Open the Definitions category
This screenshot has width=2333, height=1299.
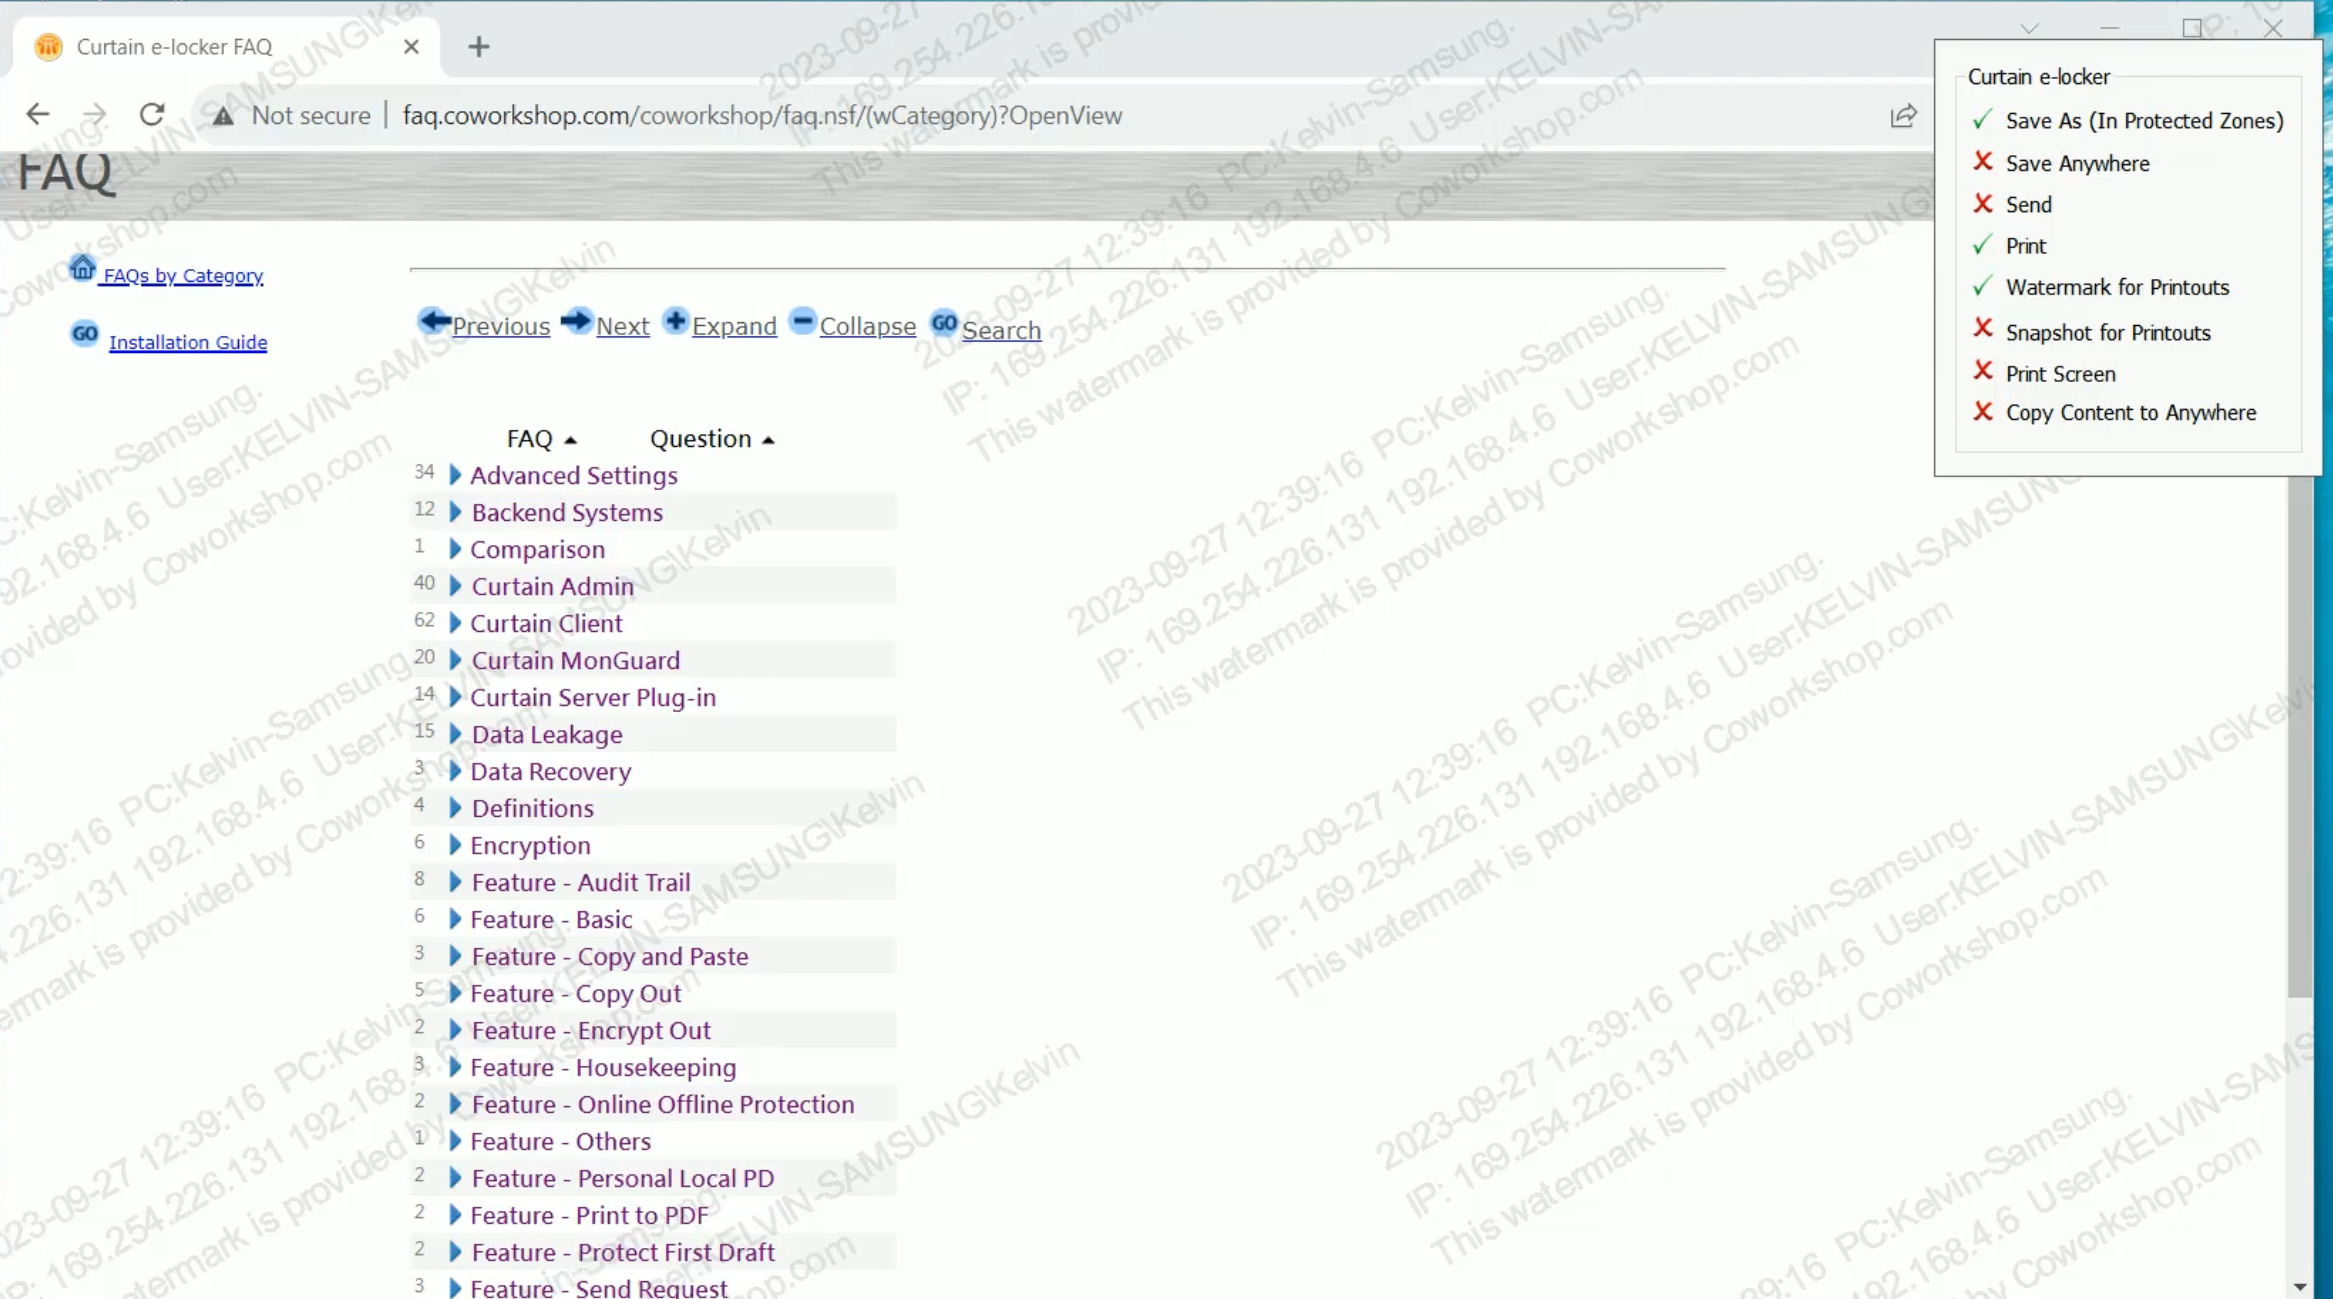(533, 808)
